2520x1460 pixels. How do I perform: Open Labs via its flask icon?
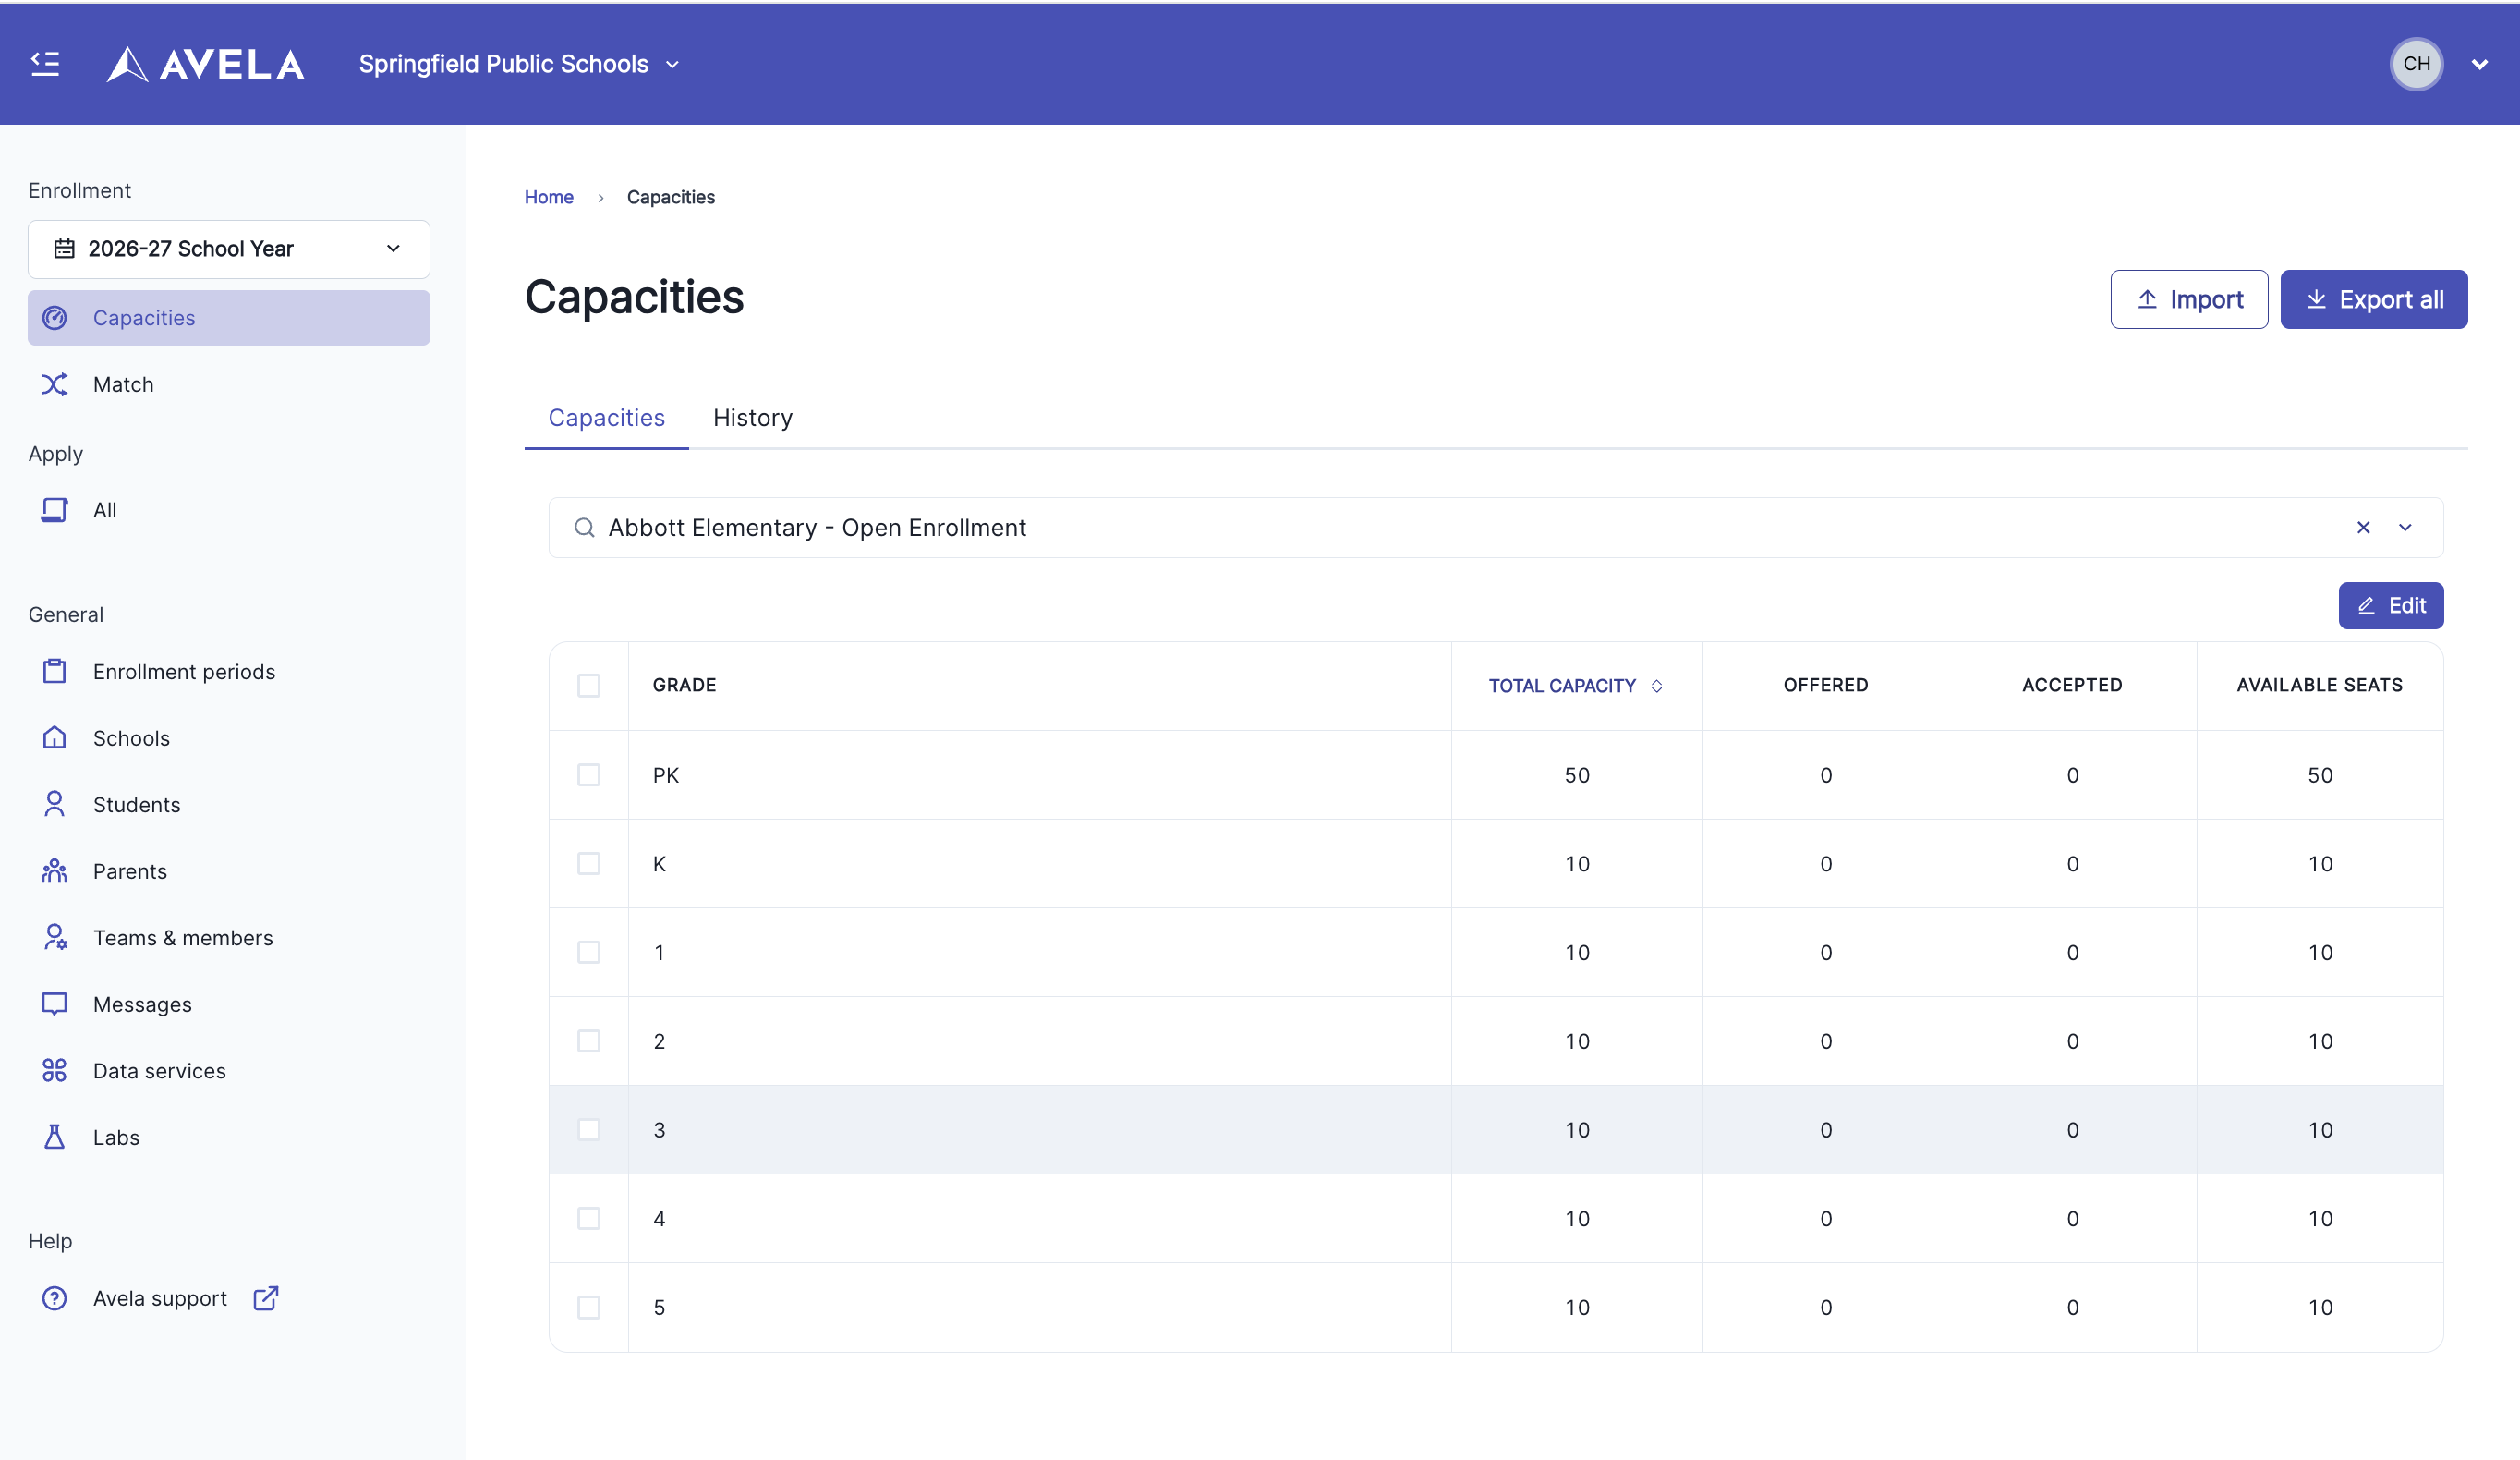click(54, 1137)
